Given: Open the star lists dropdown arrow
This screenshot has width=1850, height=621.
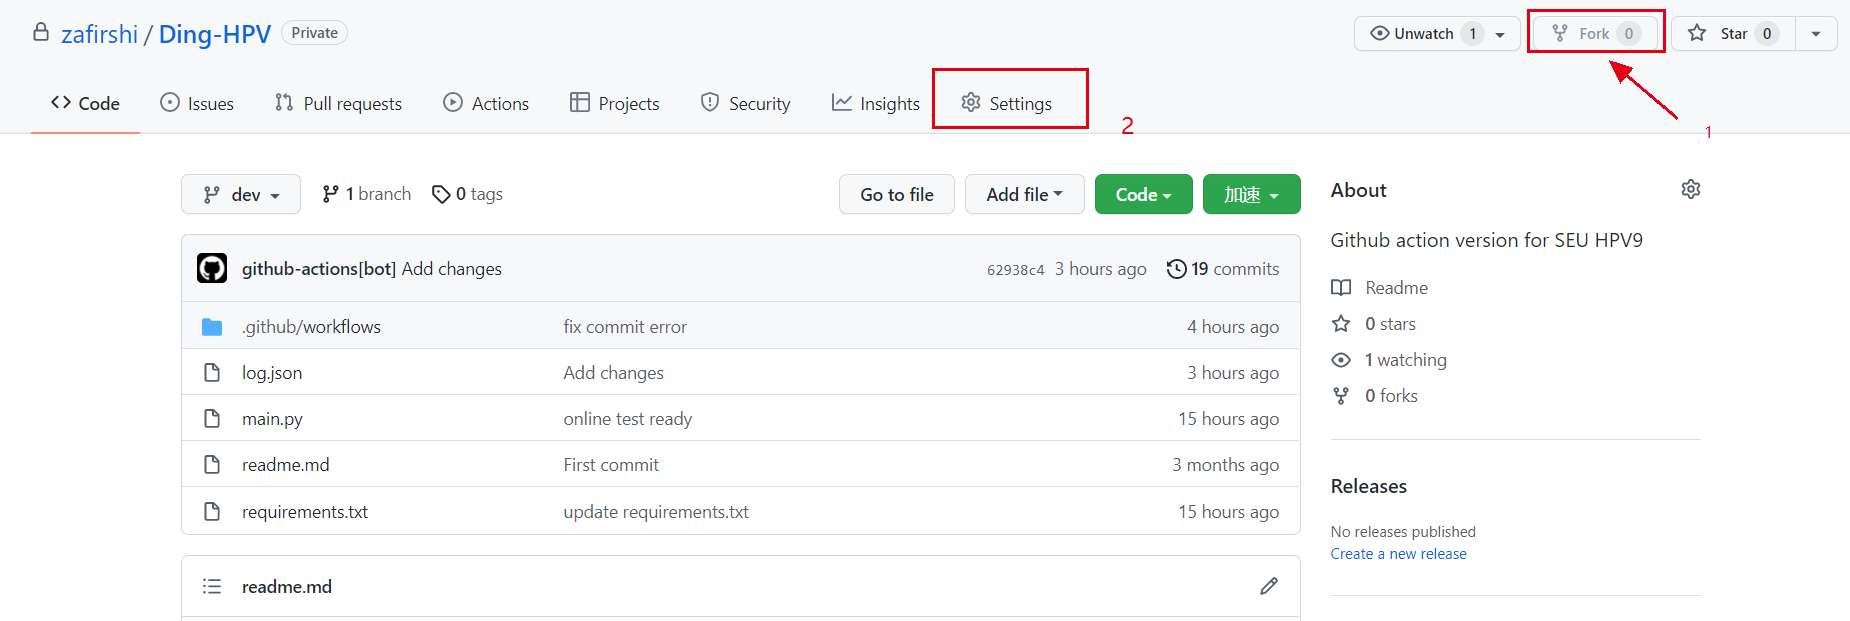Looking at the screenshot, I should pos(1816,34).
